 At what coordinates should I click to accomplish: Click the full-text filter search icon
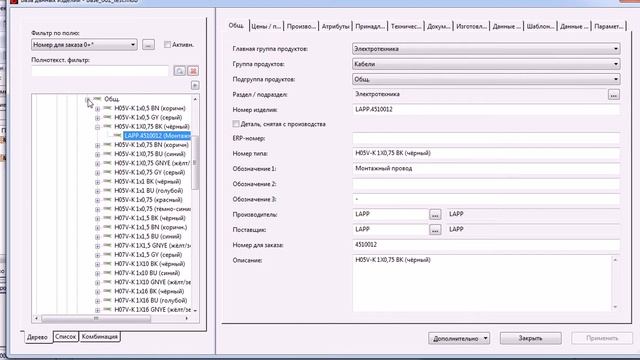pos(180,71)
